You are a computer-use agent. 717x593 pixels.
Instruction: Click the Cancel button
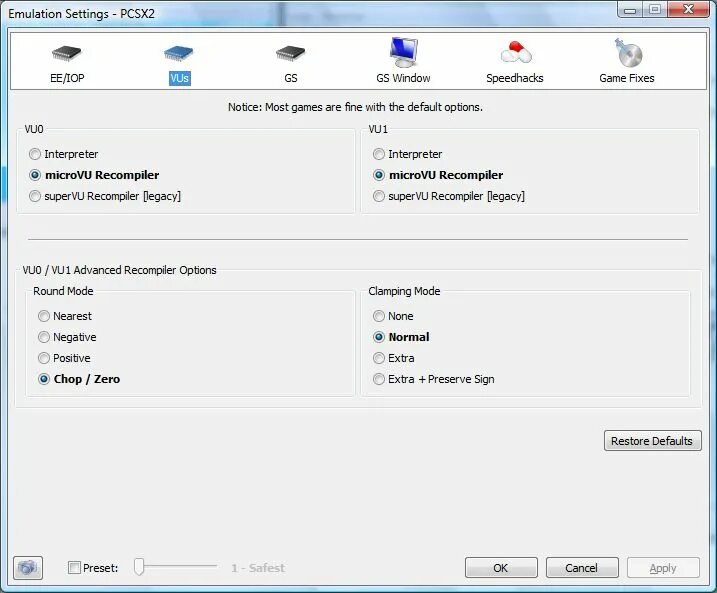point(582,568)
